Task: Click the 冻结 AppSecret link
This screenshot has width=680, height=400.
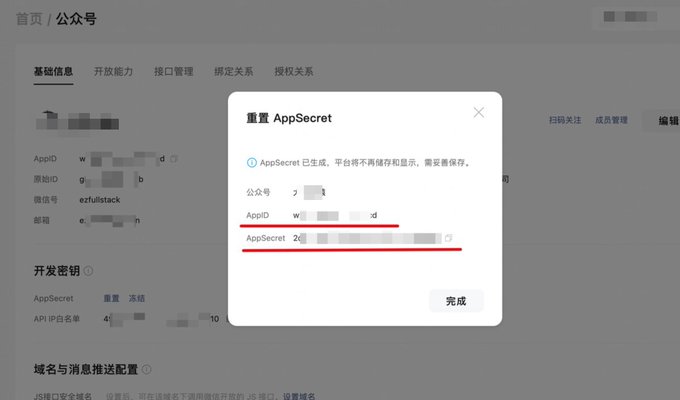Action: (x=137, y=298)
